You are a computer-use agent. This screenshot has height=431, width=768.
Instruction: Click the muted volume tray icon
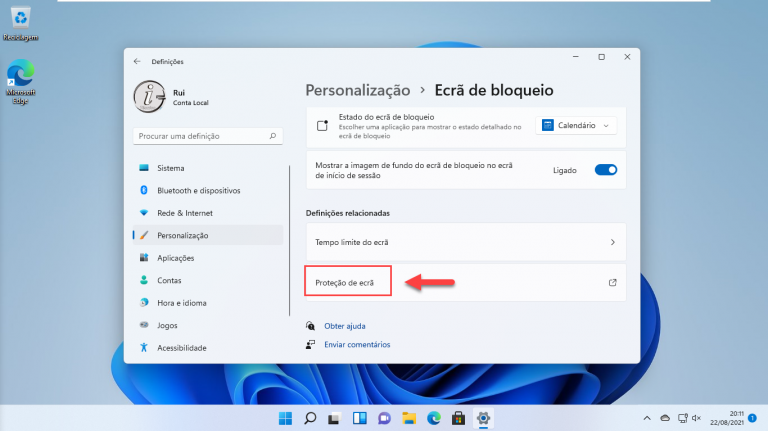696,418
